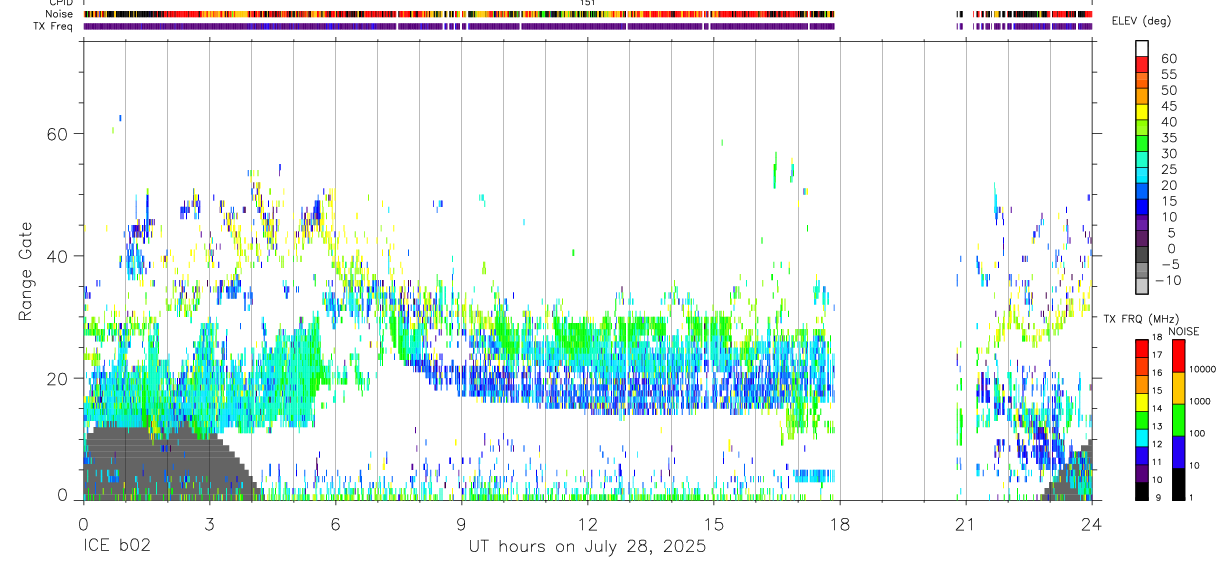
Task: Click the "ELEV (deg)" color bar title
Action: 1142,20
